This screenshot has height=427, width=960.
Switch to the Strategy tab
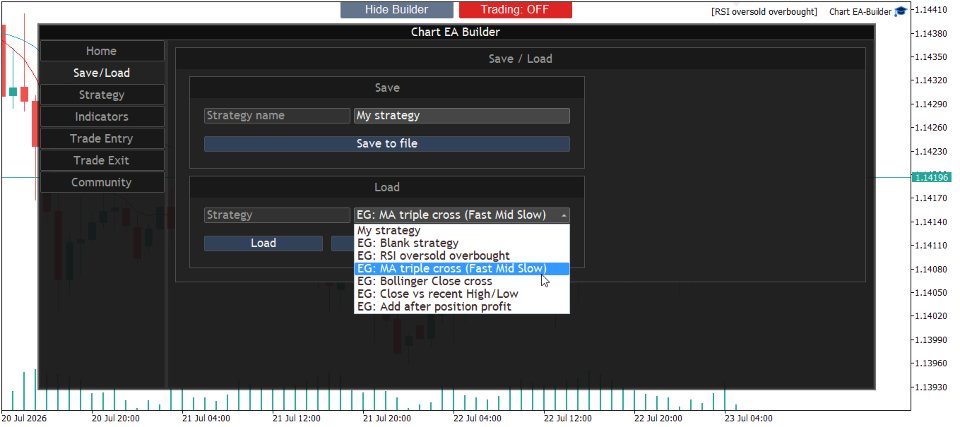(102, 95)
